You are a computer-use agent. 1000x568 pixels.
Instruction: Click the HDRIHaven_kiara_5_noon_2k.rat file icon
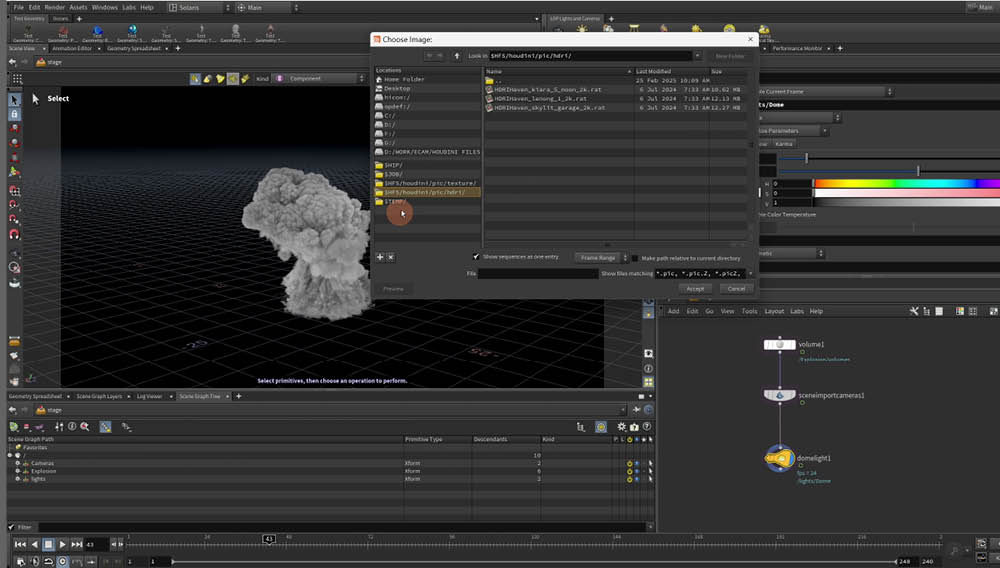point(489,90)
